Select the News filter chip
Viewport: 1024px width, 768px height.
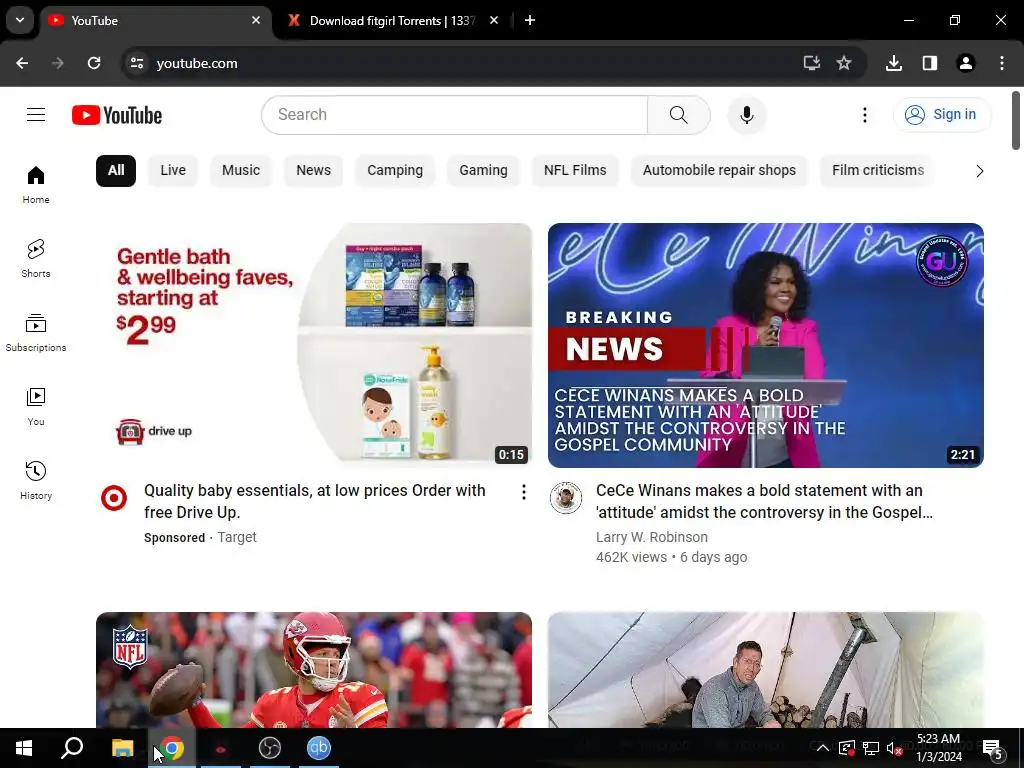click(x=313, y=170)
